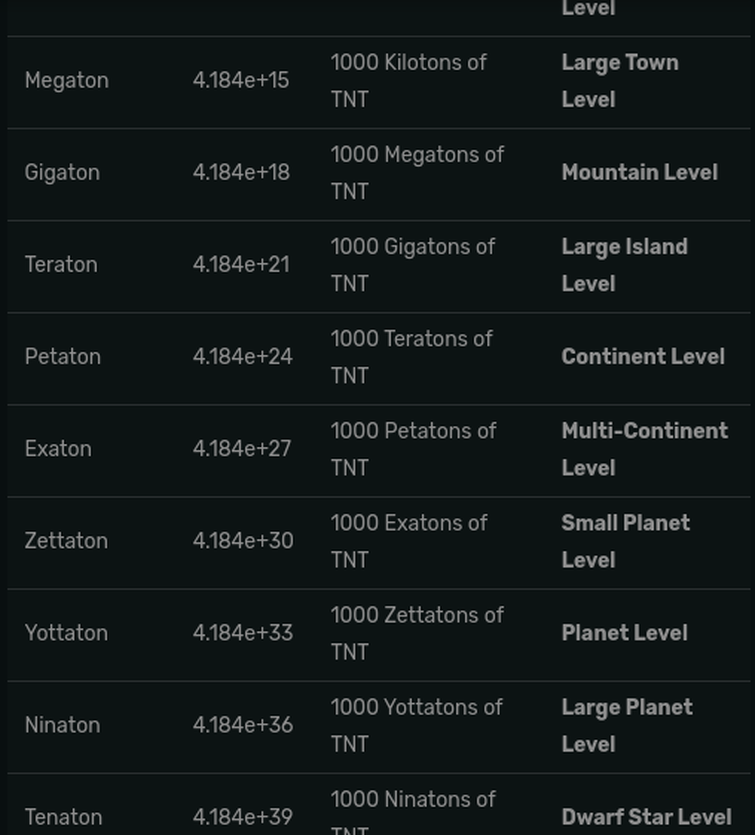
Task: Open the Dwarf Star Level link
Action: click(x=646, y=817)
